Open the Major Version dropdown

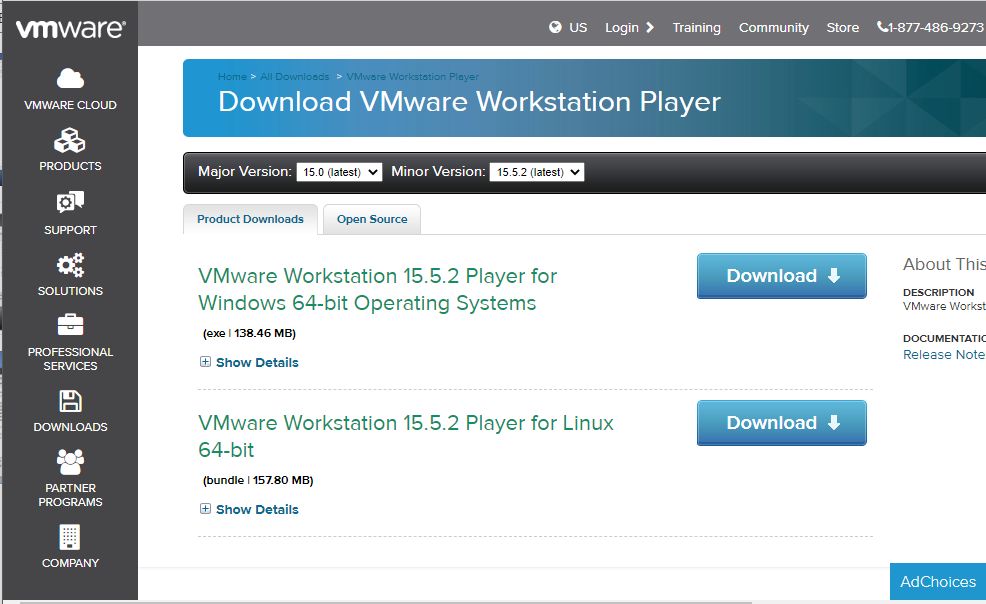point(339,172)
